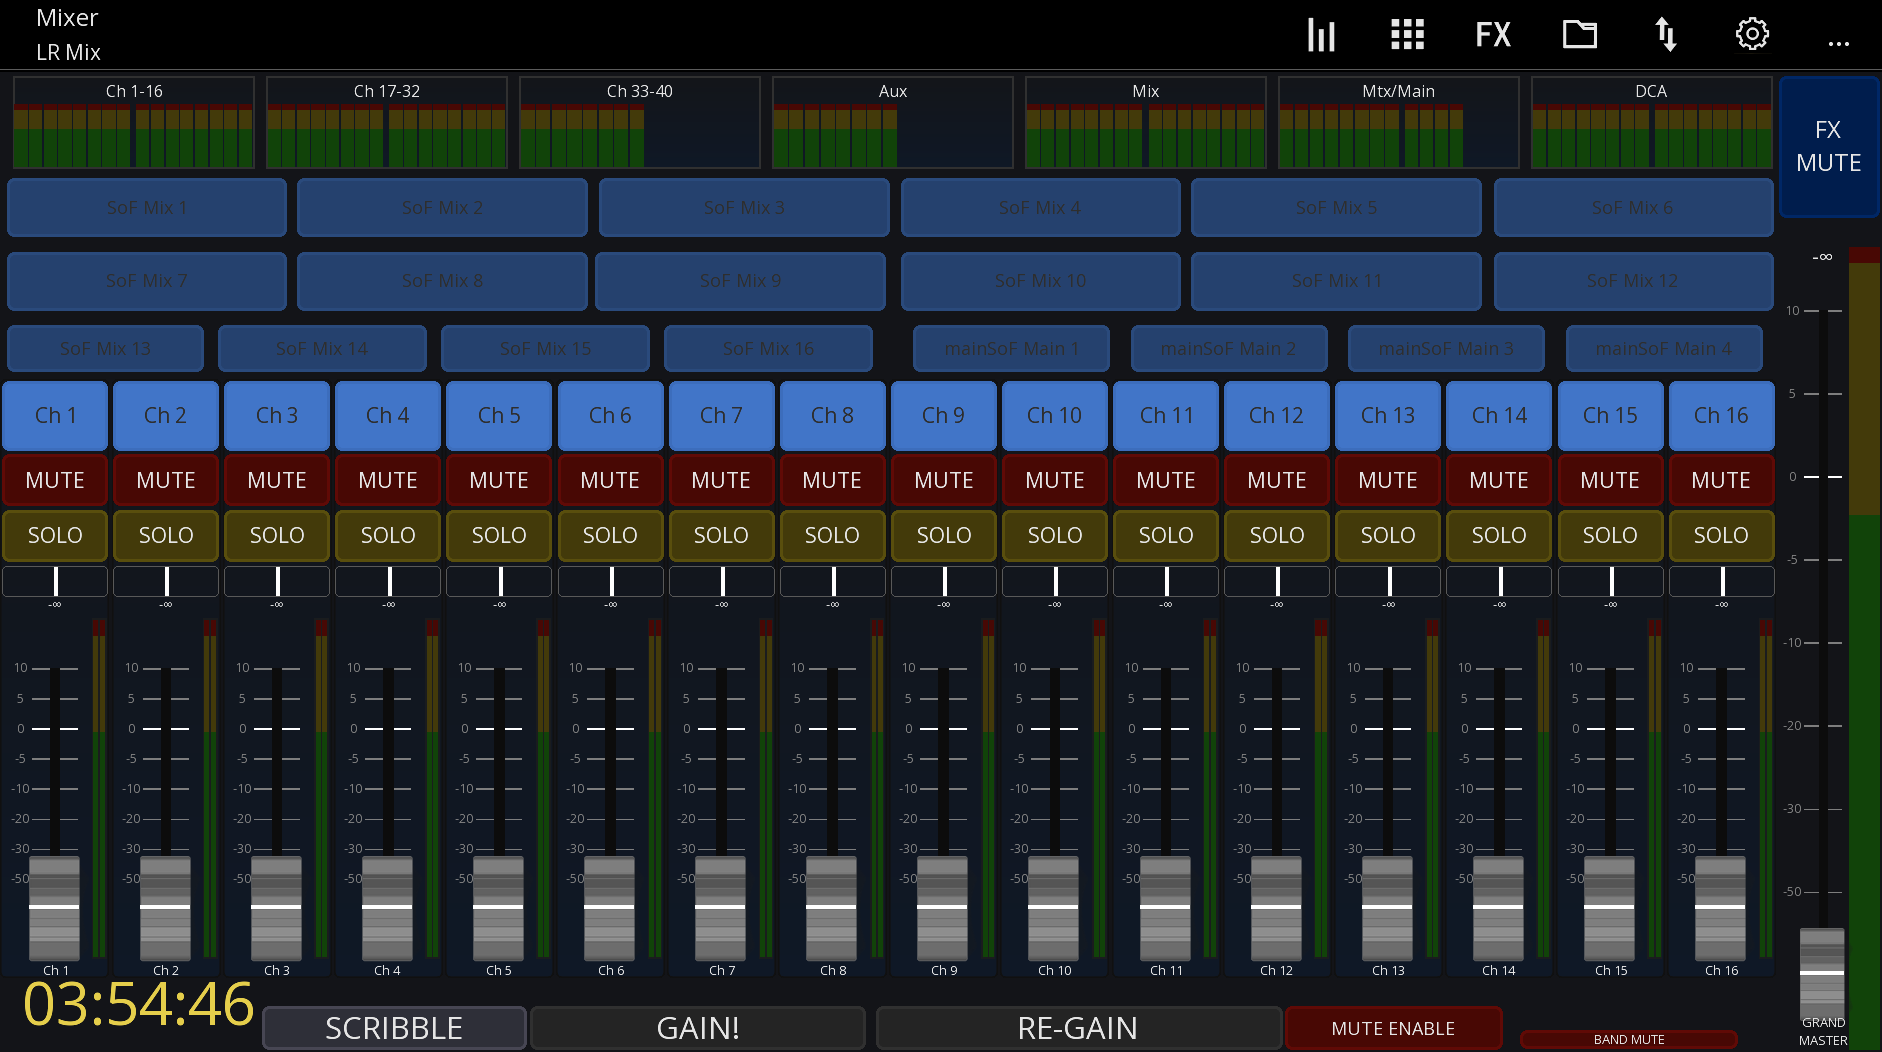Solo channel 12
1882x1052 pixels.
tap(1277, 535)
